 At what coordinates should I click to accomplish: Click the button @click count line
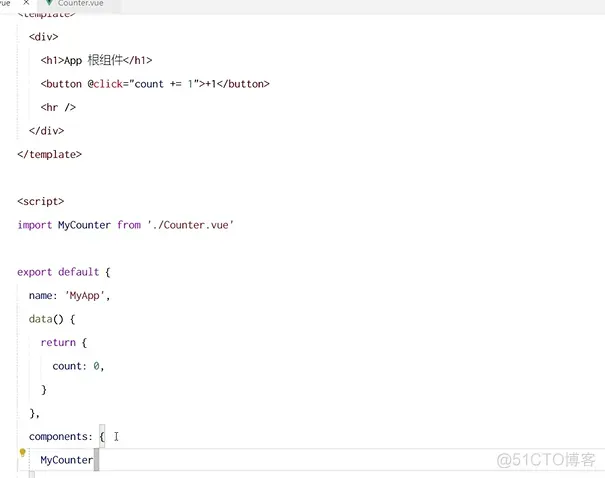coord(155,84)
